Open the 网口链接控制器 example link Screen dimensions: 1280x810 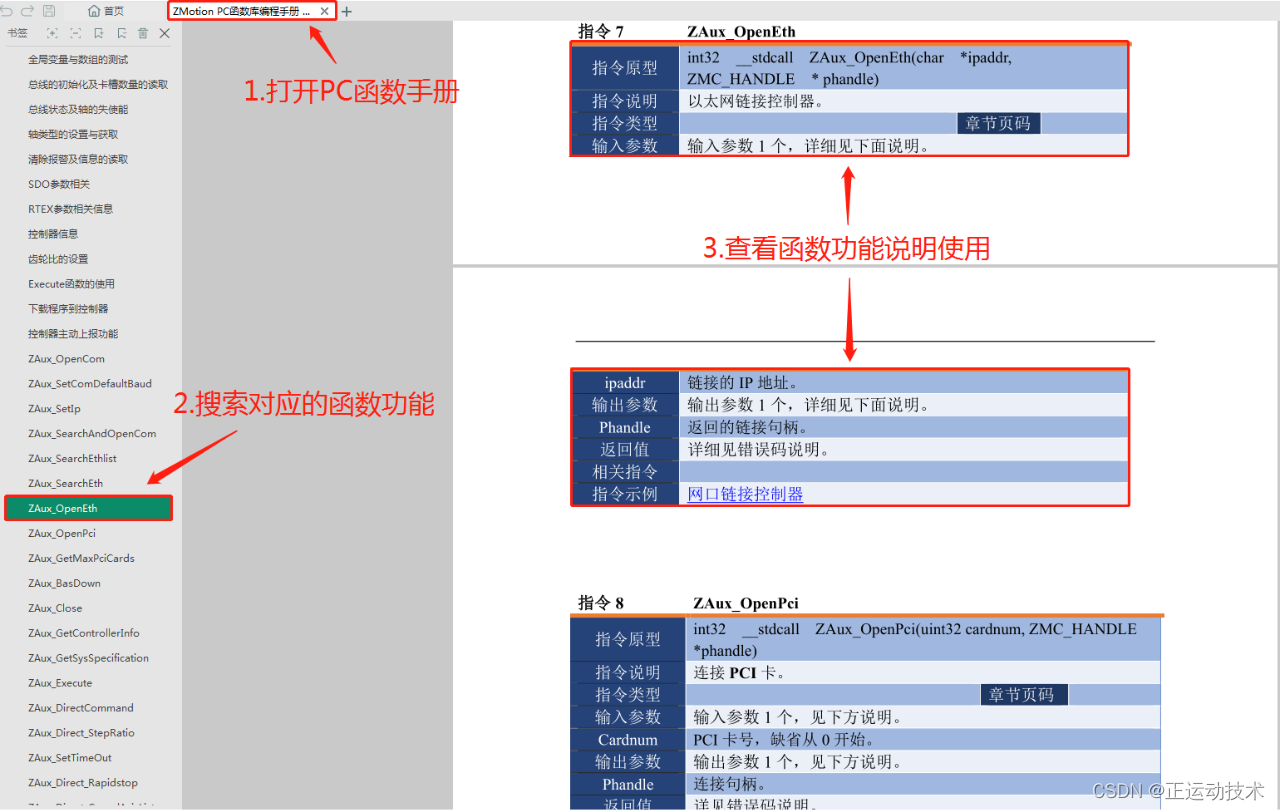click(742, 494)
